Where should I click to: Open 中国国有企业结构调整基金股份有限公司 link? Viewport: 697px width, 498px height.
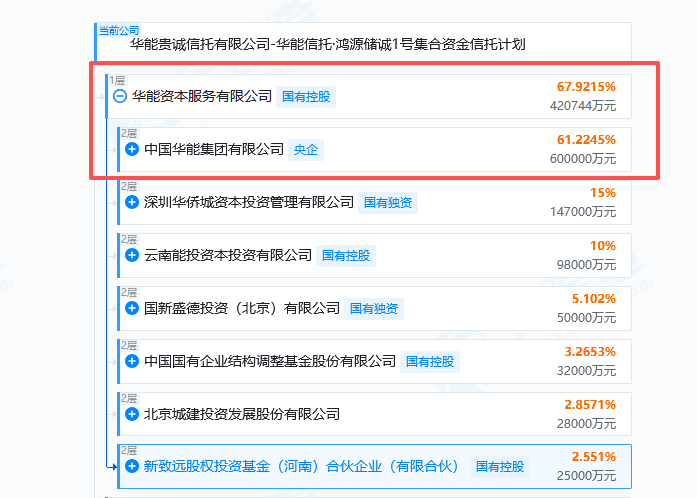pos(270,361)
